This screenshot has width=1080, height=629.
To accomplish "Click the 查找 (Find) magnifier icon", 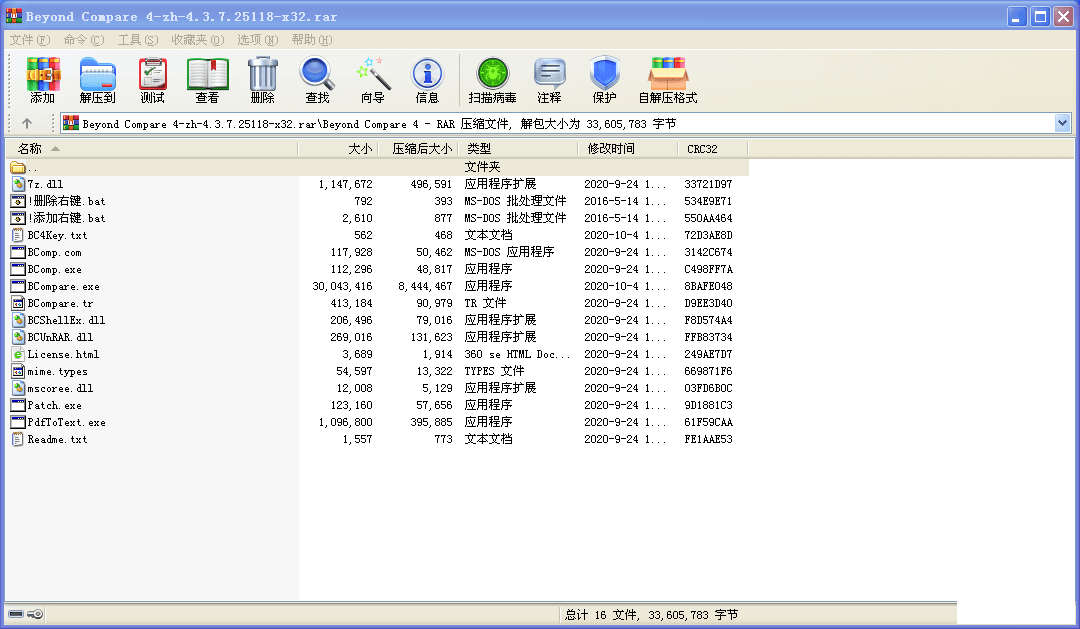I will point(317,74).
